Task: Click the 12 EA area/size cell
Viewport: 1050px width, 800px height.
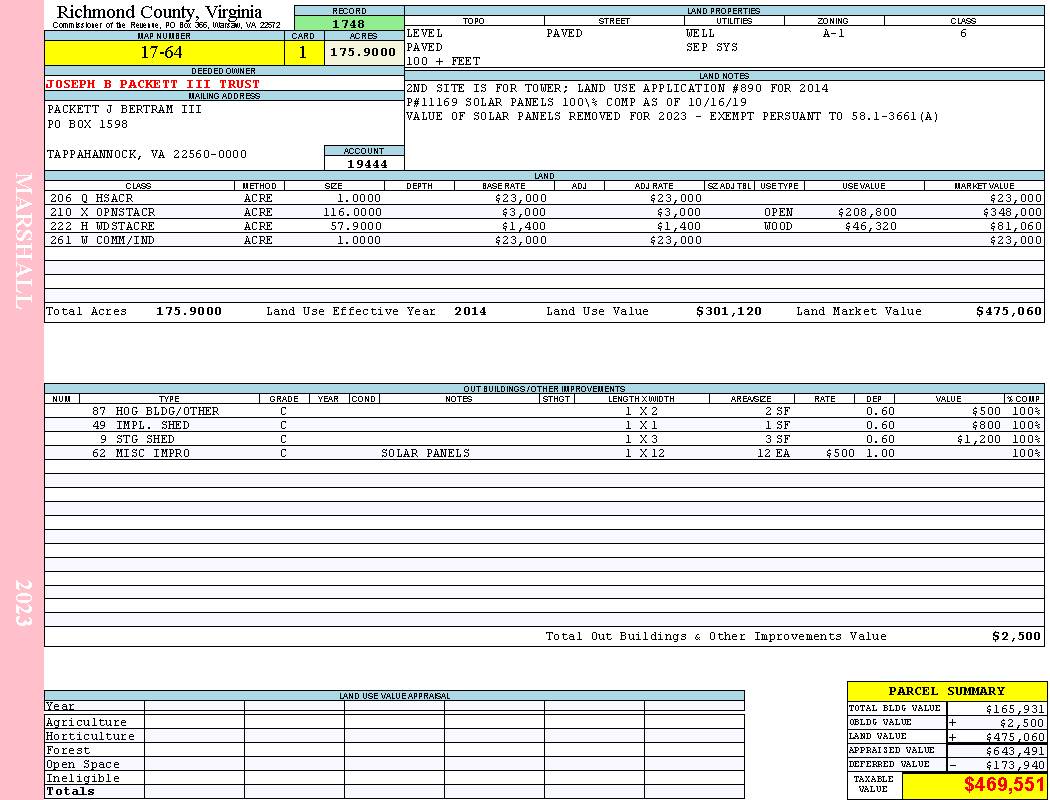Action: coord(773,453)
